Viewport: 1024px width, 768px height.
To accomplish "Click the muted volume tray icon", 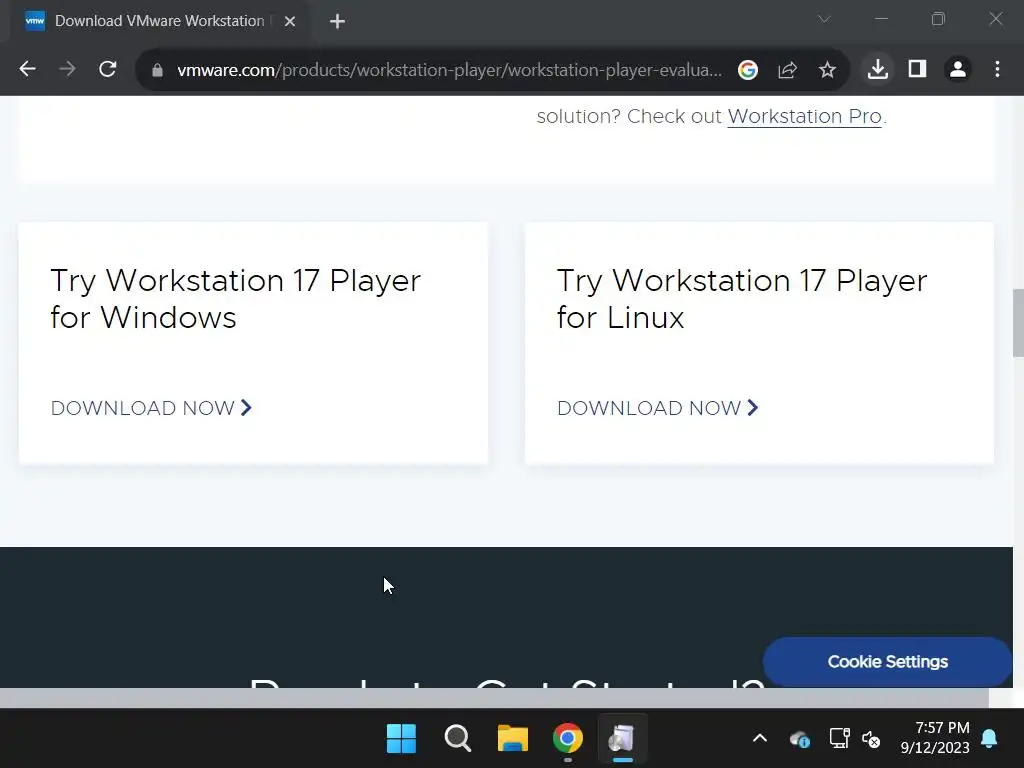I will pyautogui.click(x=871, y=739).
